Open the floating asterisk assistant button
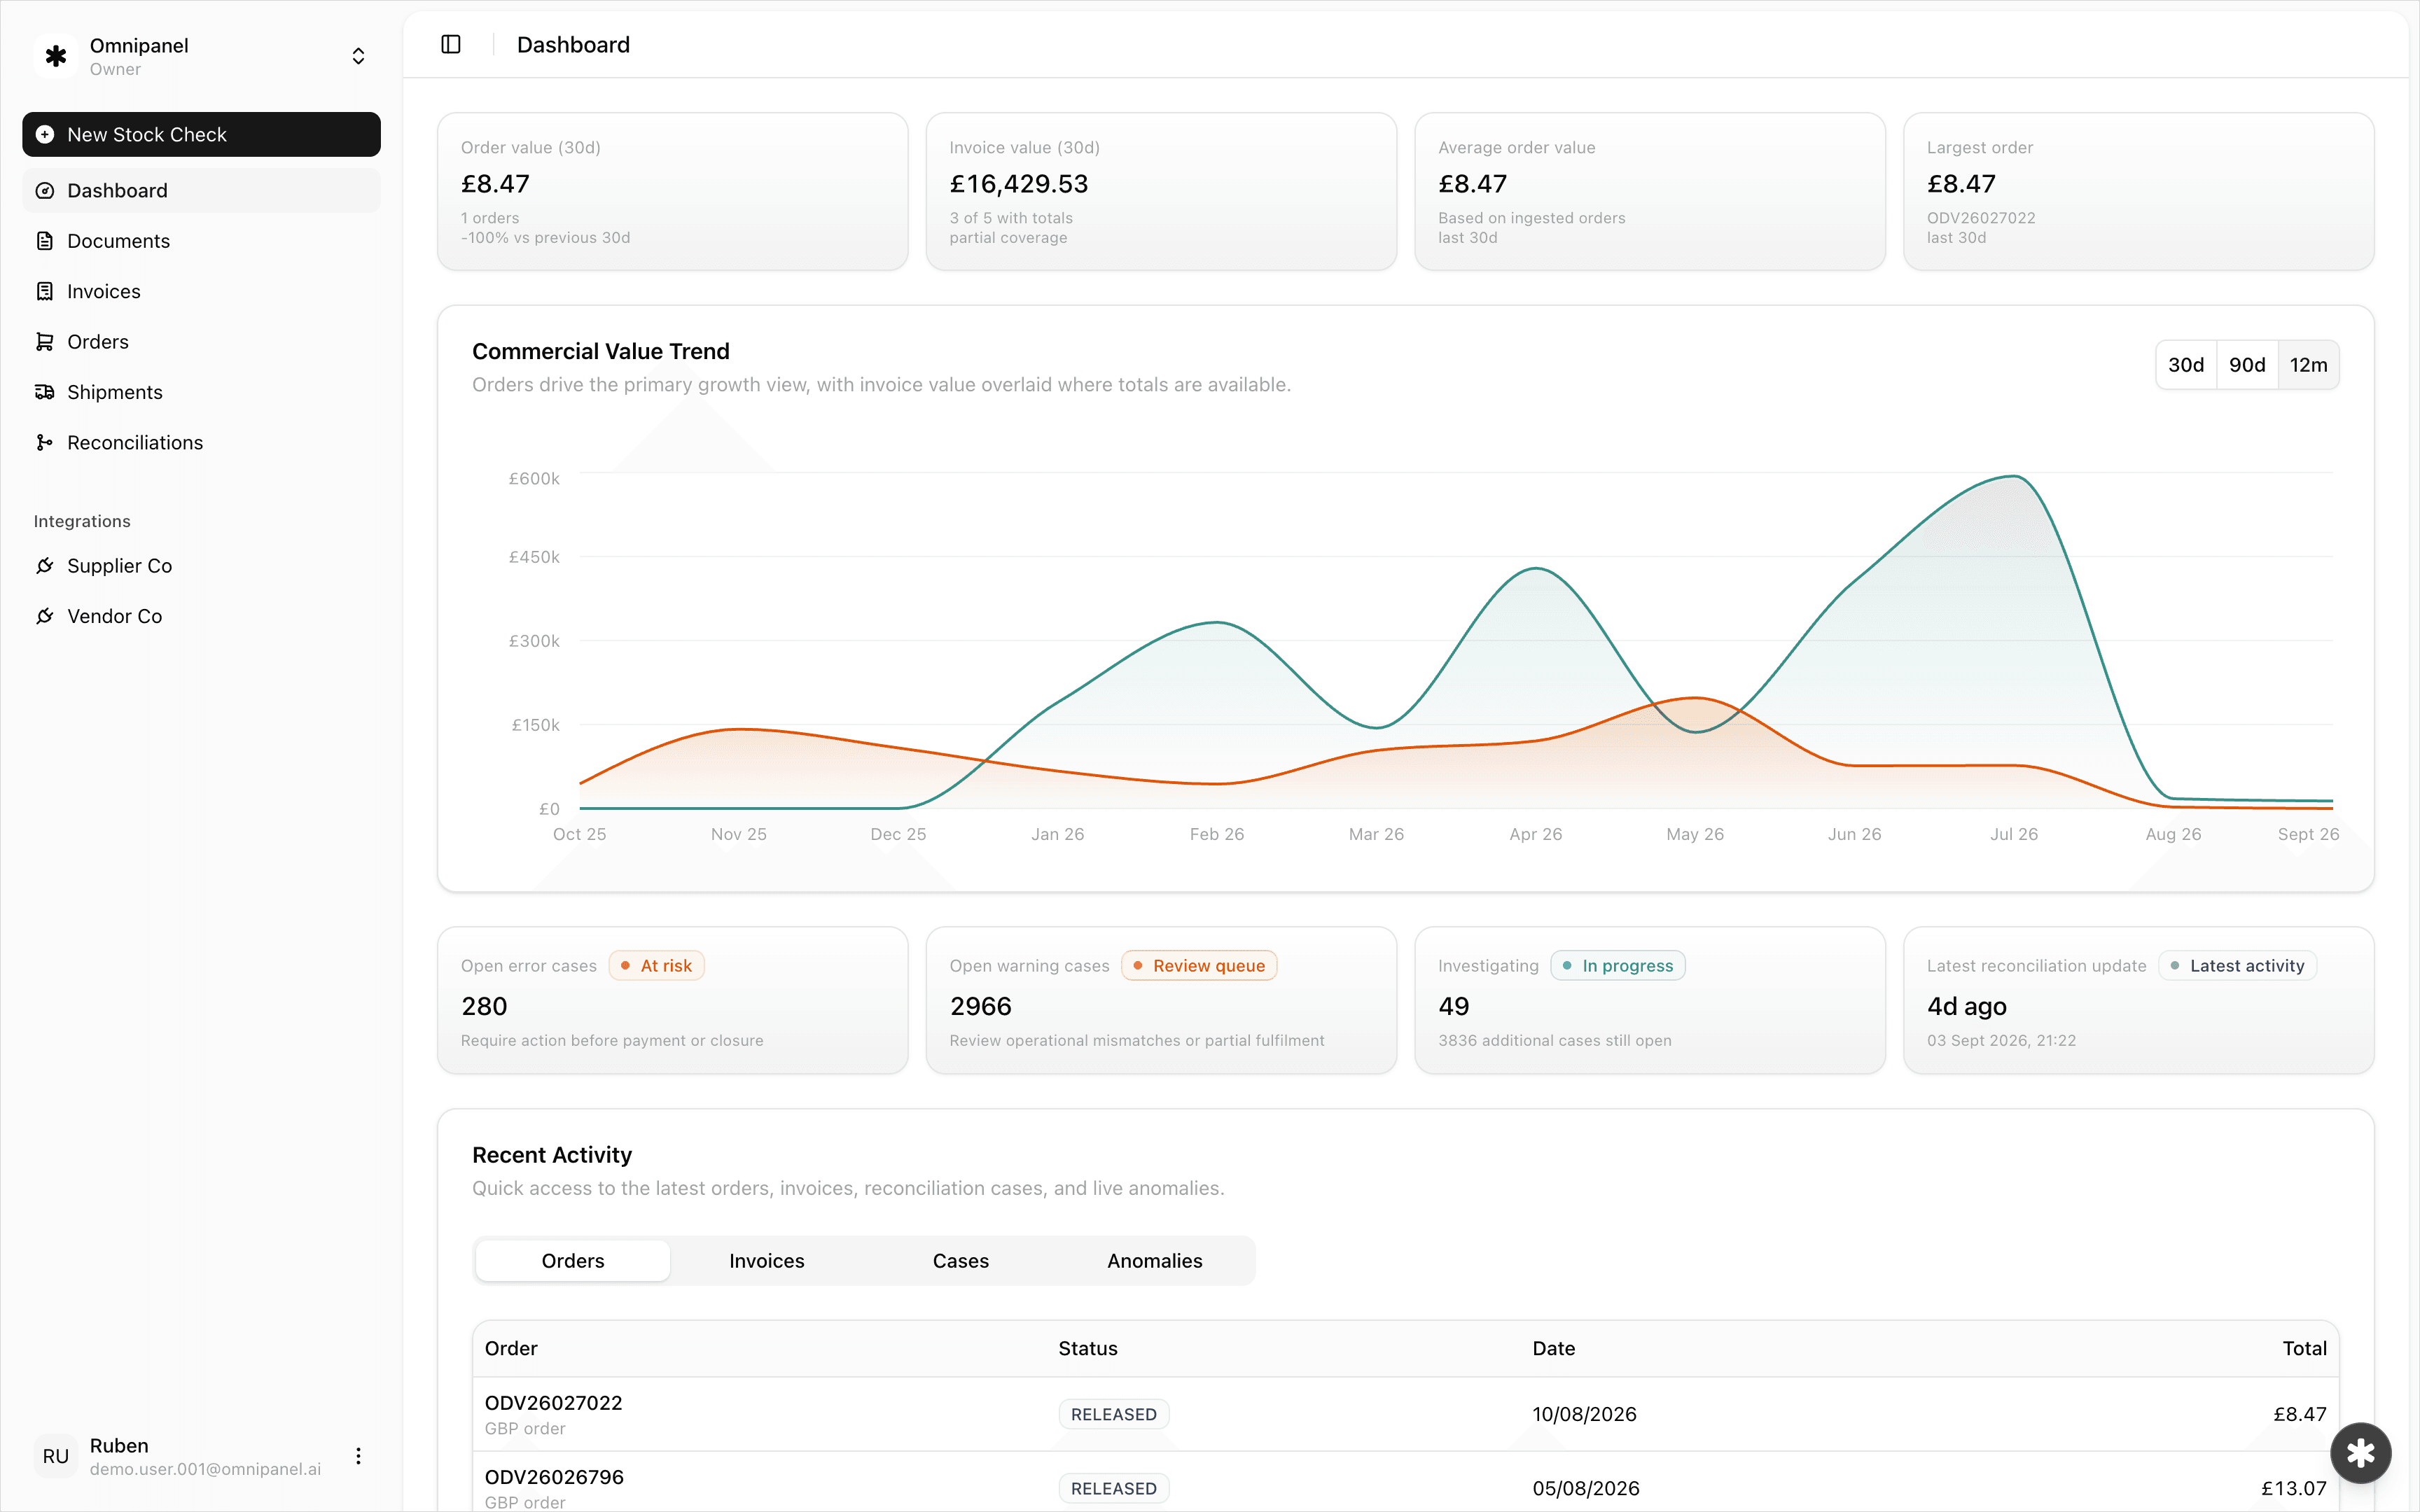2420x1512 pixels. [2361, 1453]
